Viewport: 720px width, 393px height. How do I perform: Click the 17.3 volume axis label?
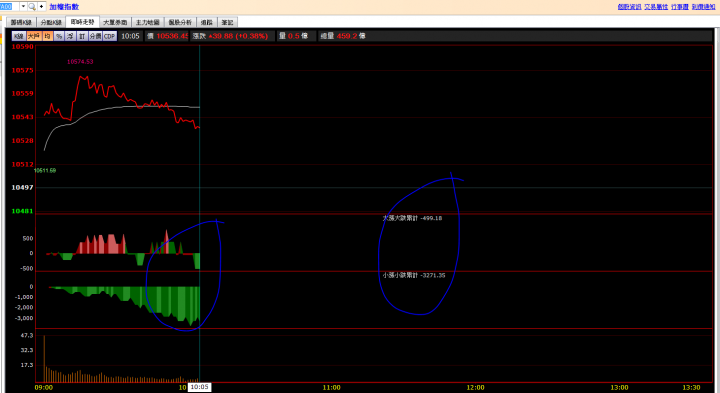27,365
